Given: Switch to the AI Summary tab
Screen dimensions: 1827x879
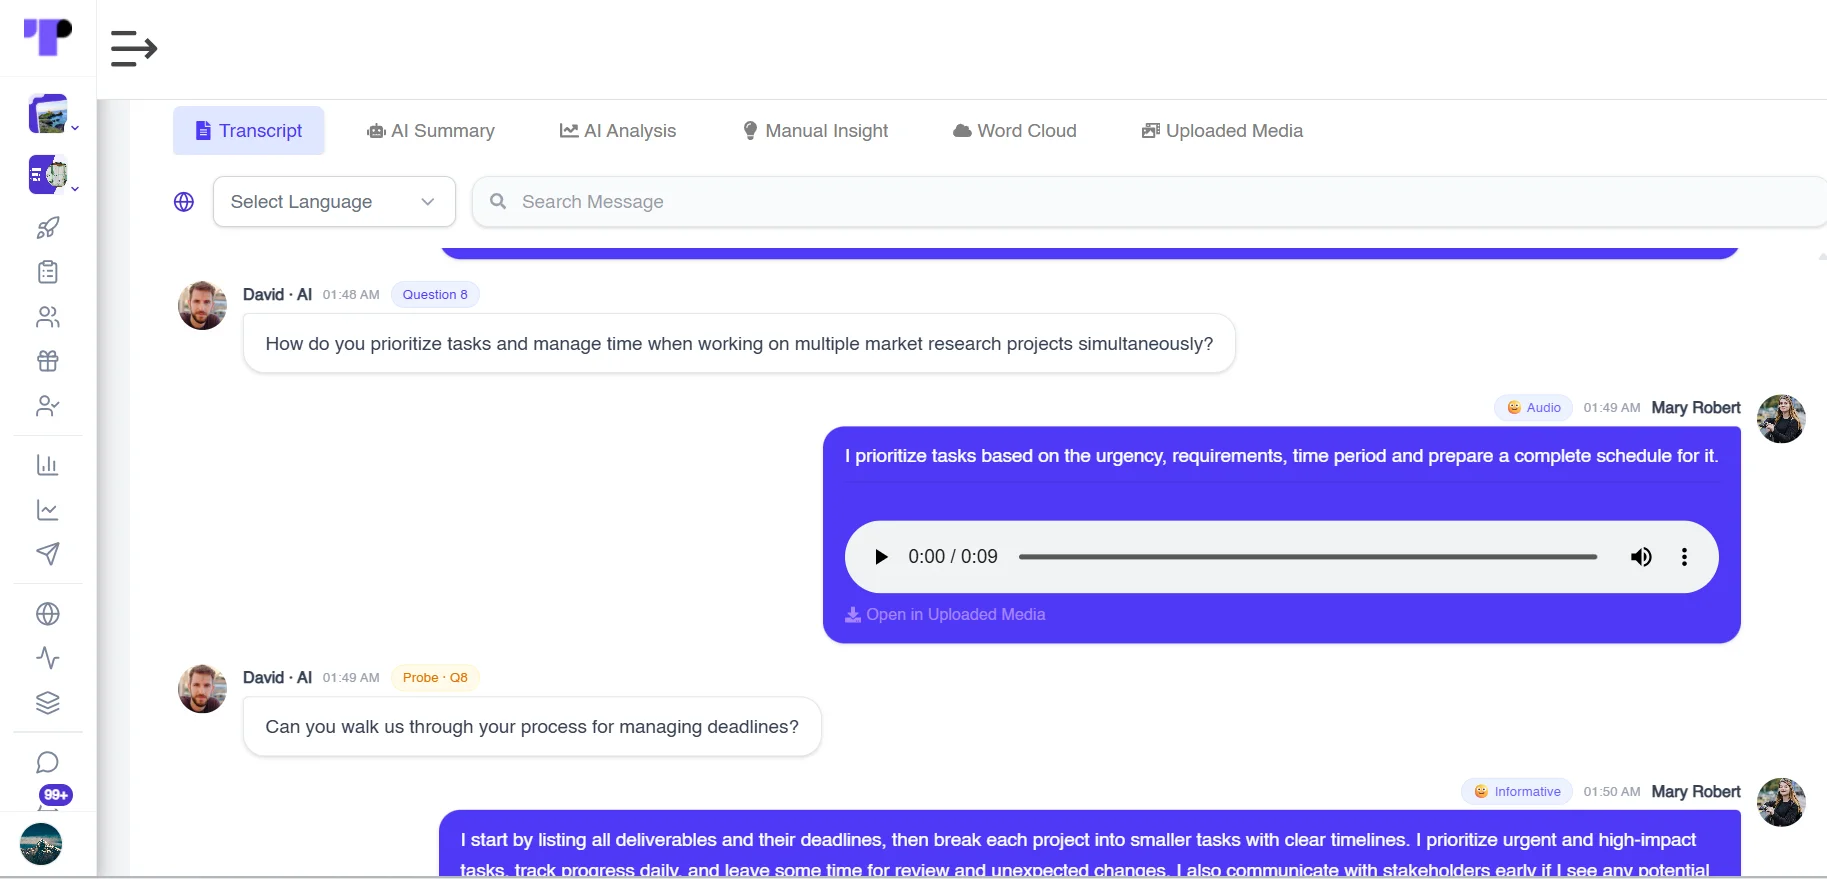Looking at the screenshot, I should (431, 131).
